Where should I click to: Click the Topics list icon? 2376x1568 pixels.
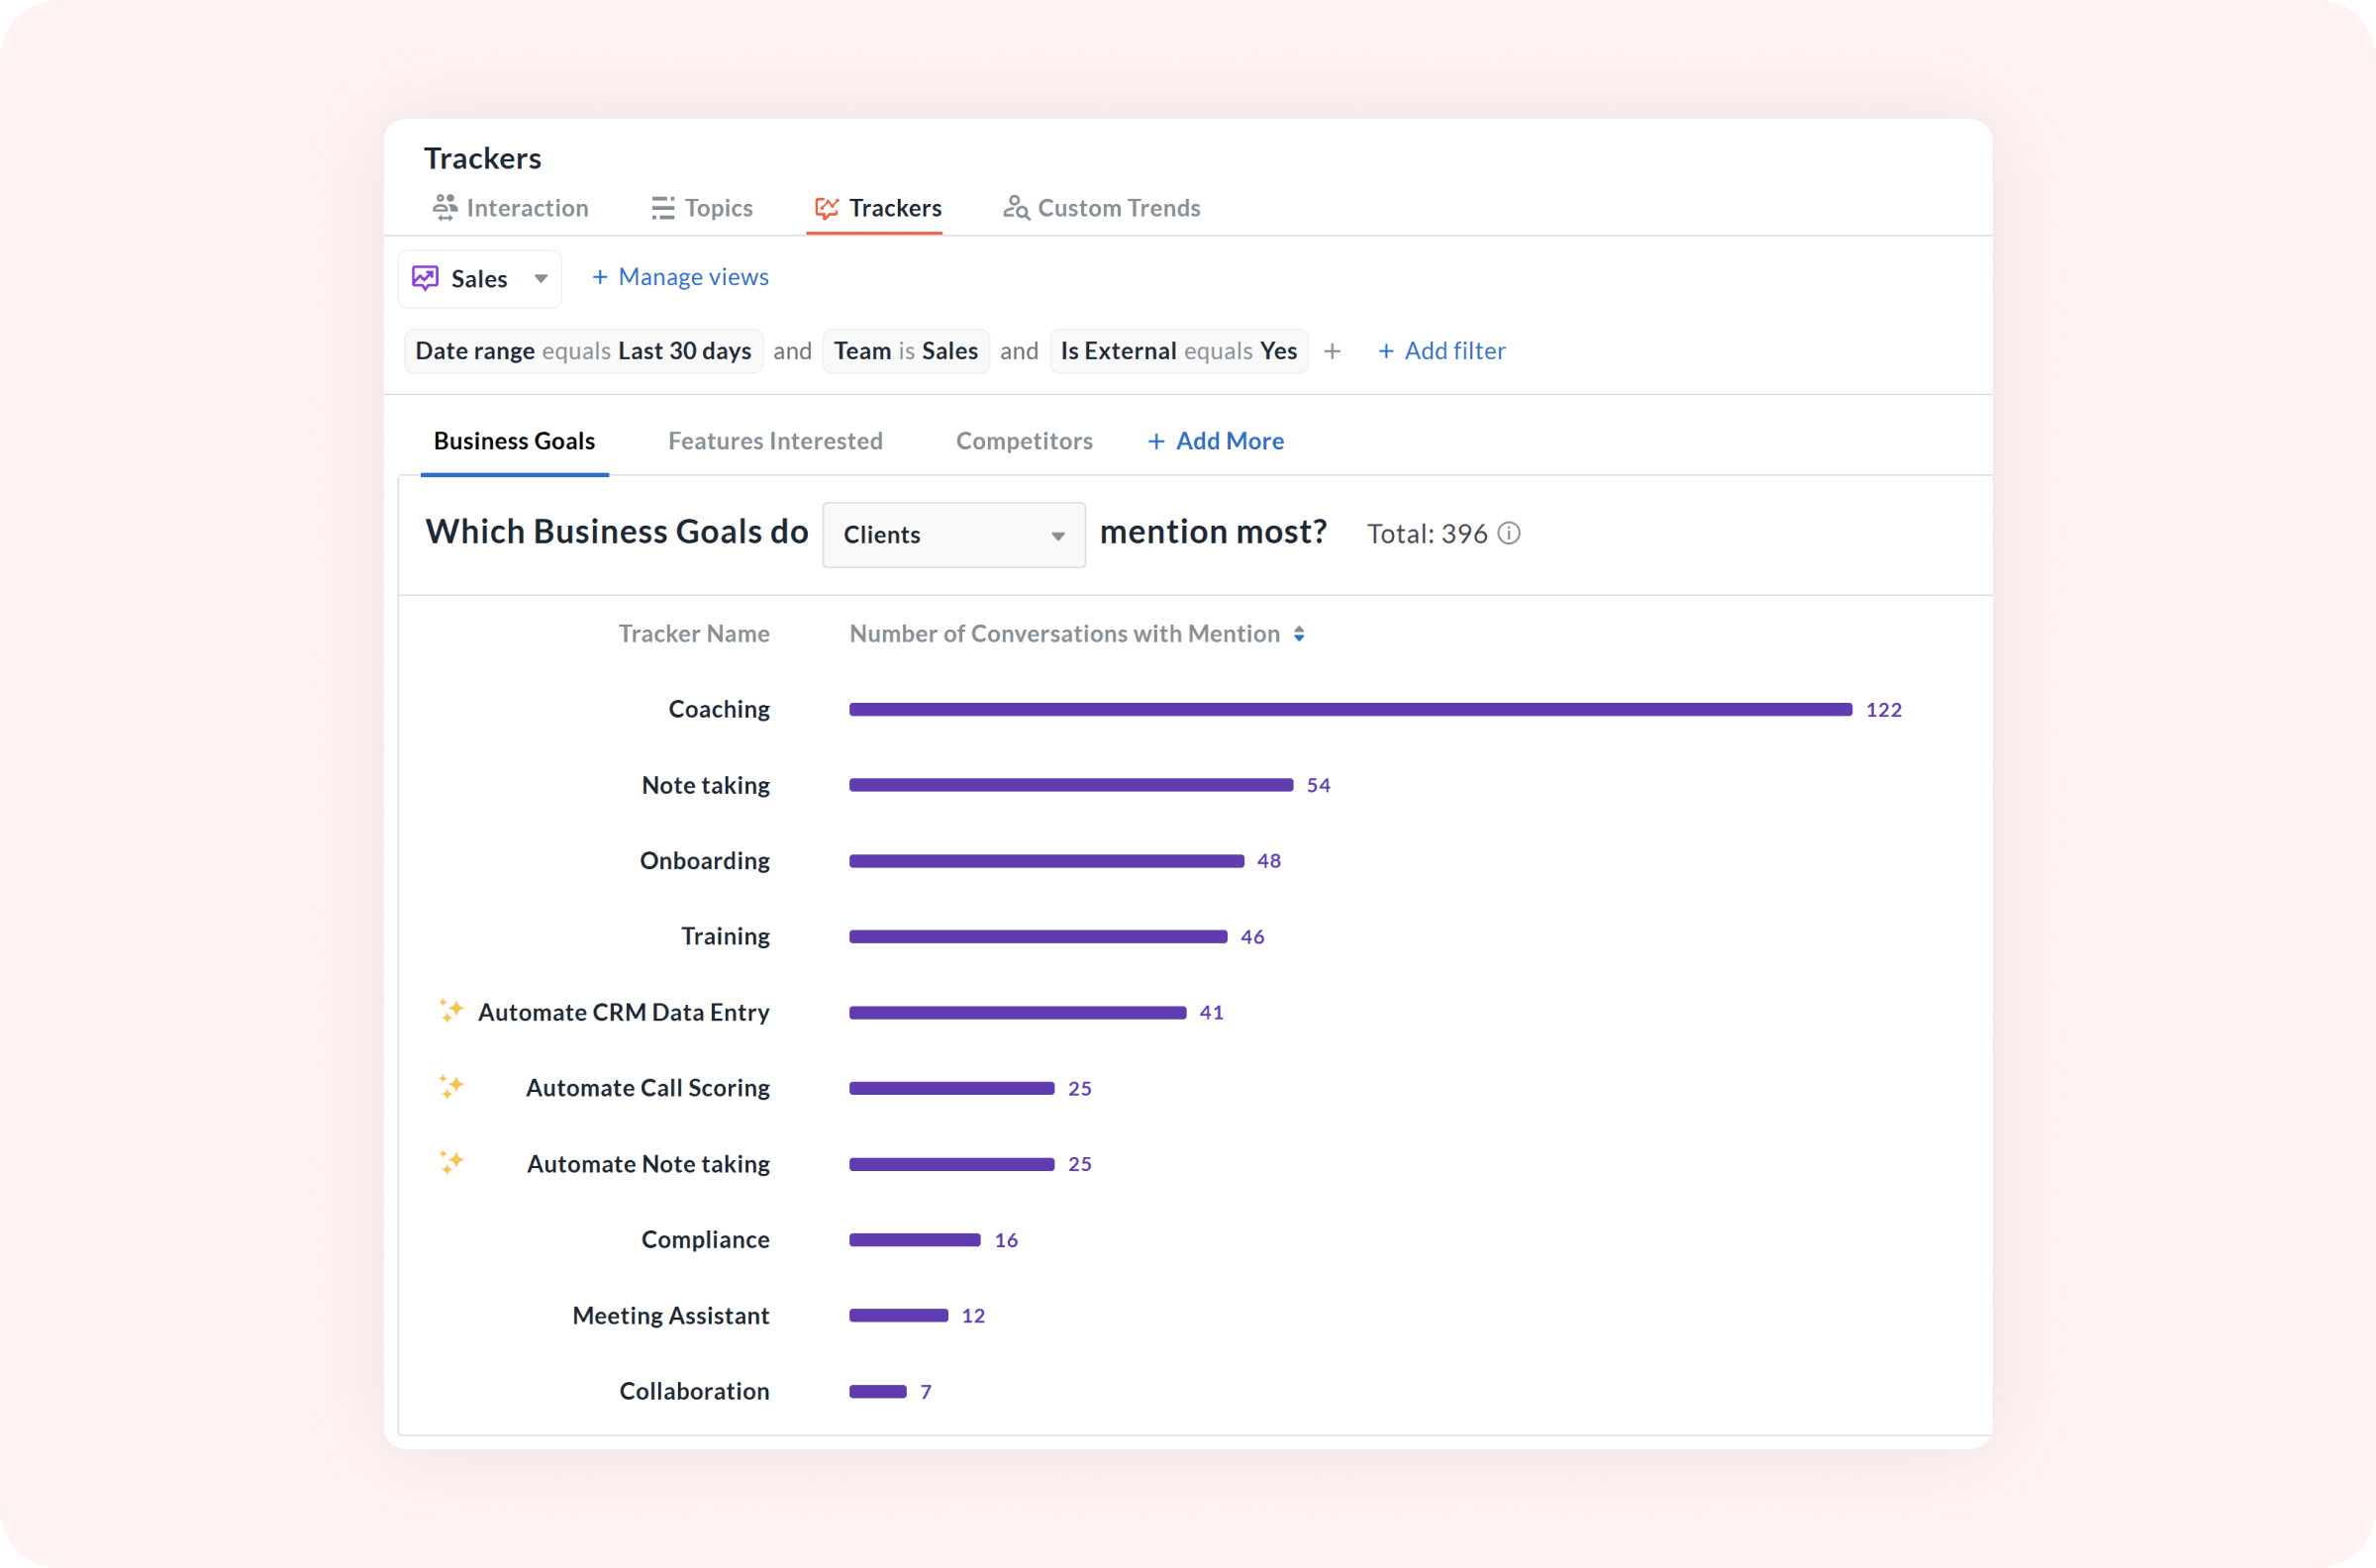(x=662, y=208)
